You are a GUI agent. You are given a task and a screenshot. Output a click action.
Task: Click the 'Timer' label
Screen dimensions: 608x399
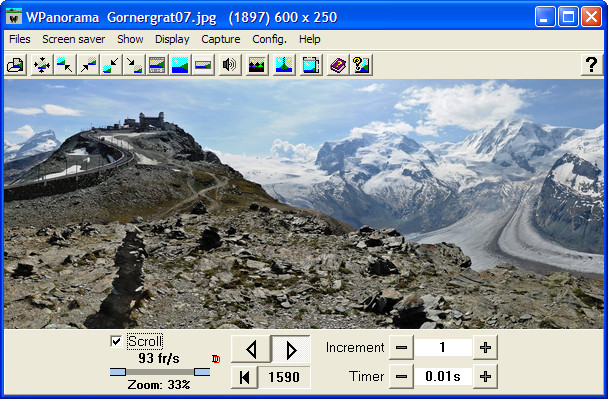pos(366,376)
